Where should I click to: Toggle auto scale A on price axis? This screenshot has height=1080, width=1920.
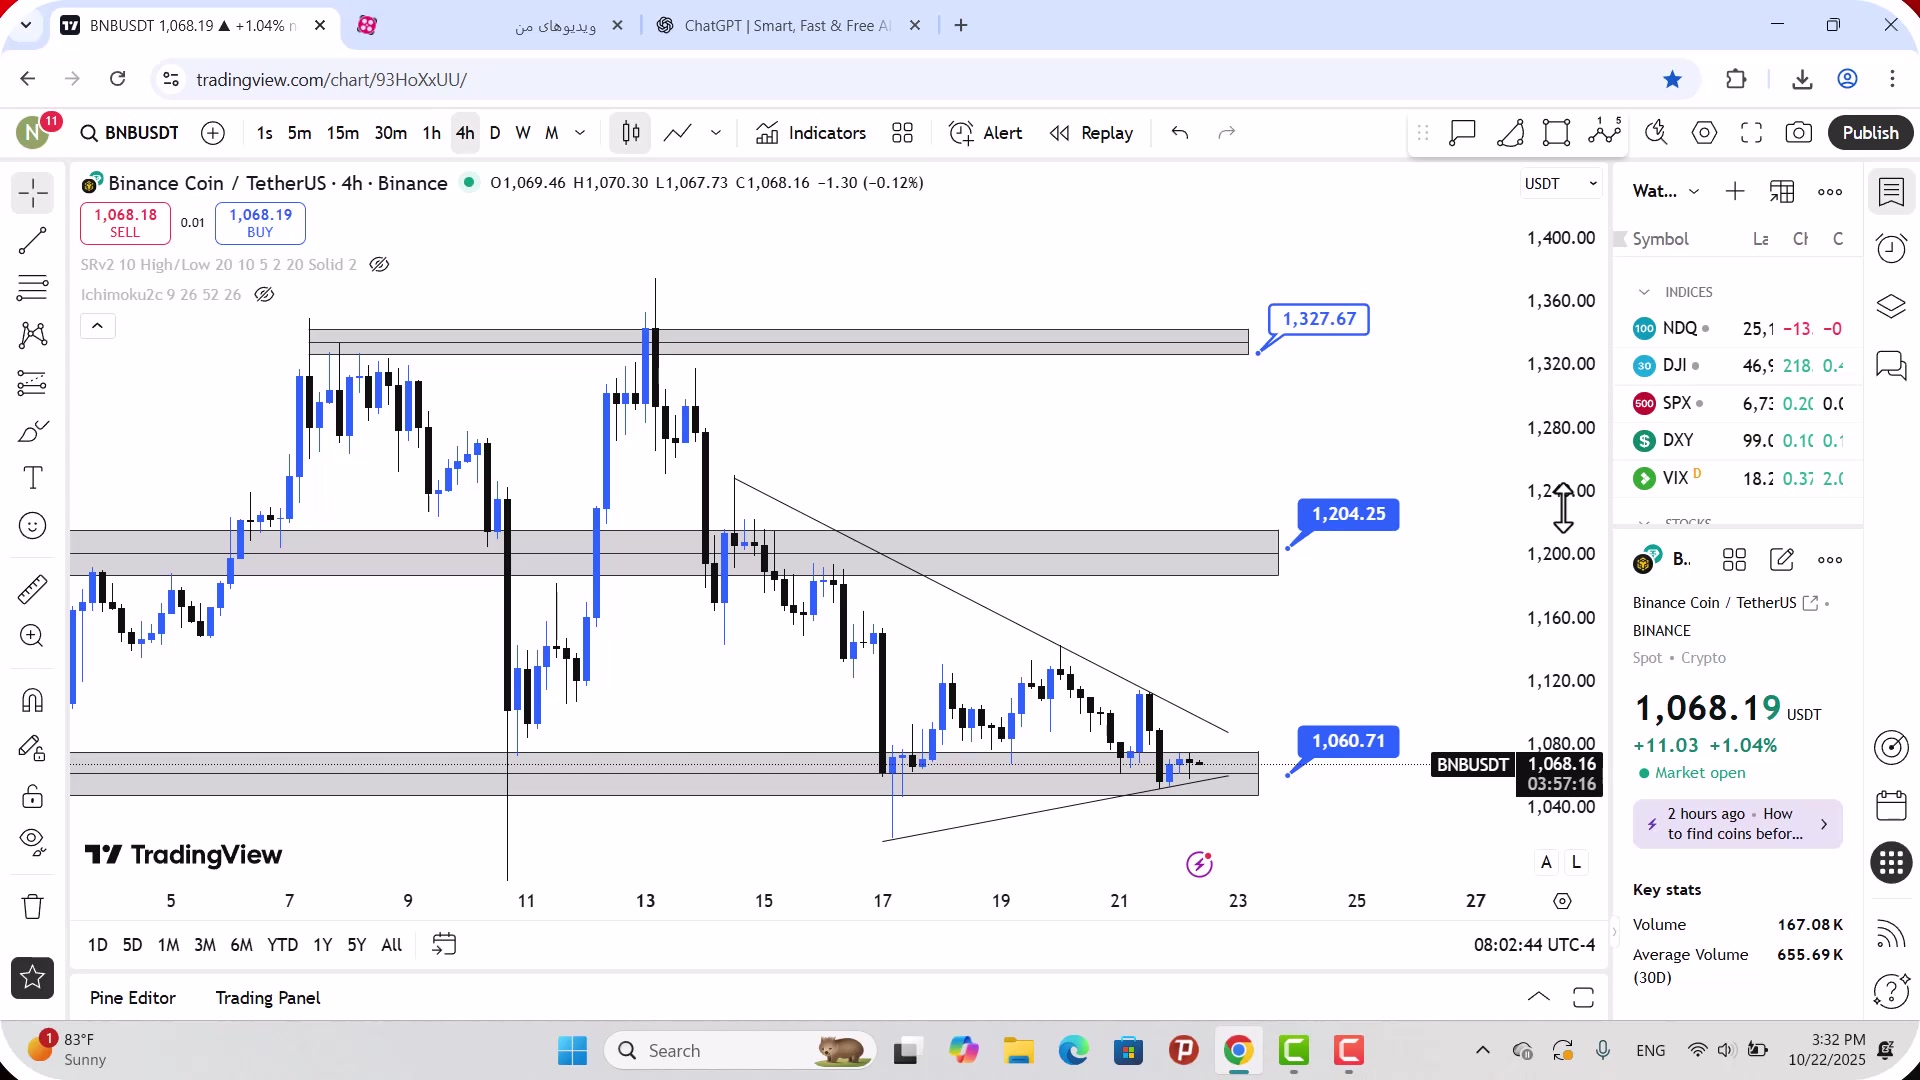(x=1547, y=862)
